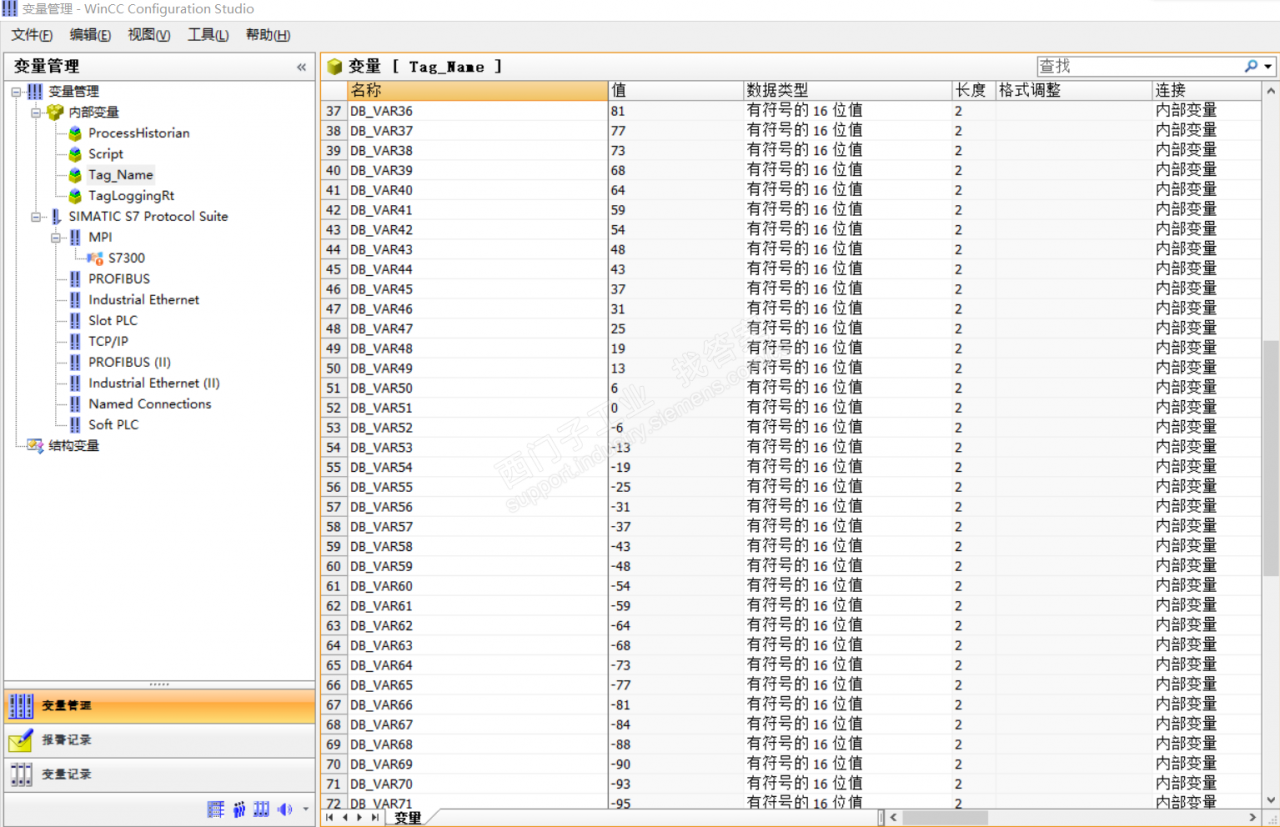Click the S7300 connection icon
Screen dimensions: 1280x827
point(95,258)
